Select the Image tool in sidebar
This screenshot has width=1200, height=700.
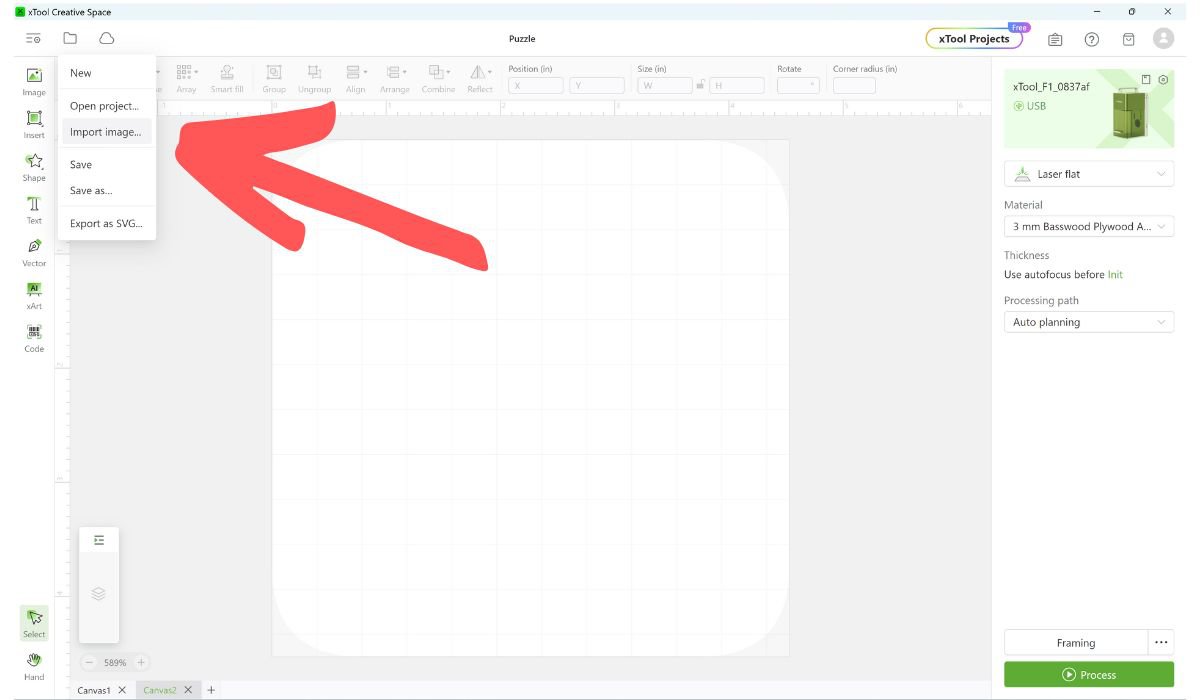coord(34,81)
